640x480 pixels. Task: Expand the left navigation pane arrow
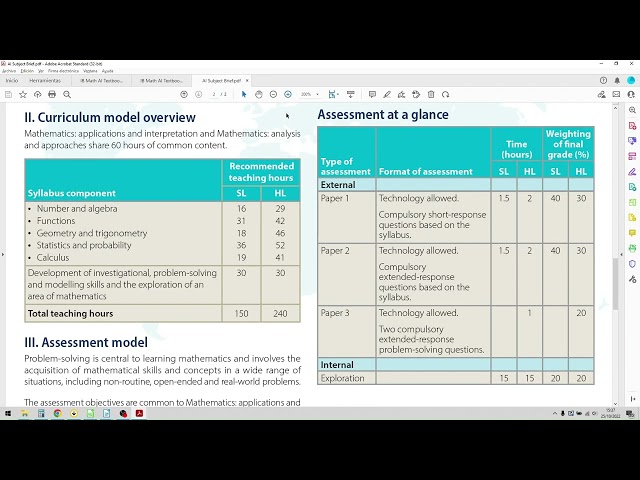[3, 254]
